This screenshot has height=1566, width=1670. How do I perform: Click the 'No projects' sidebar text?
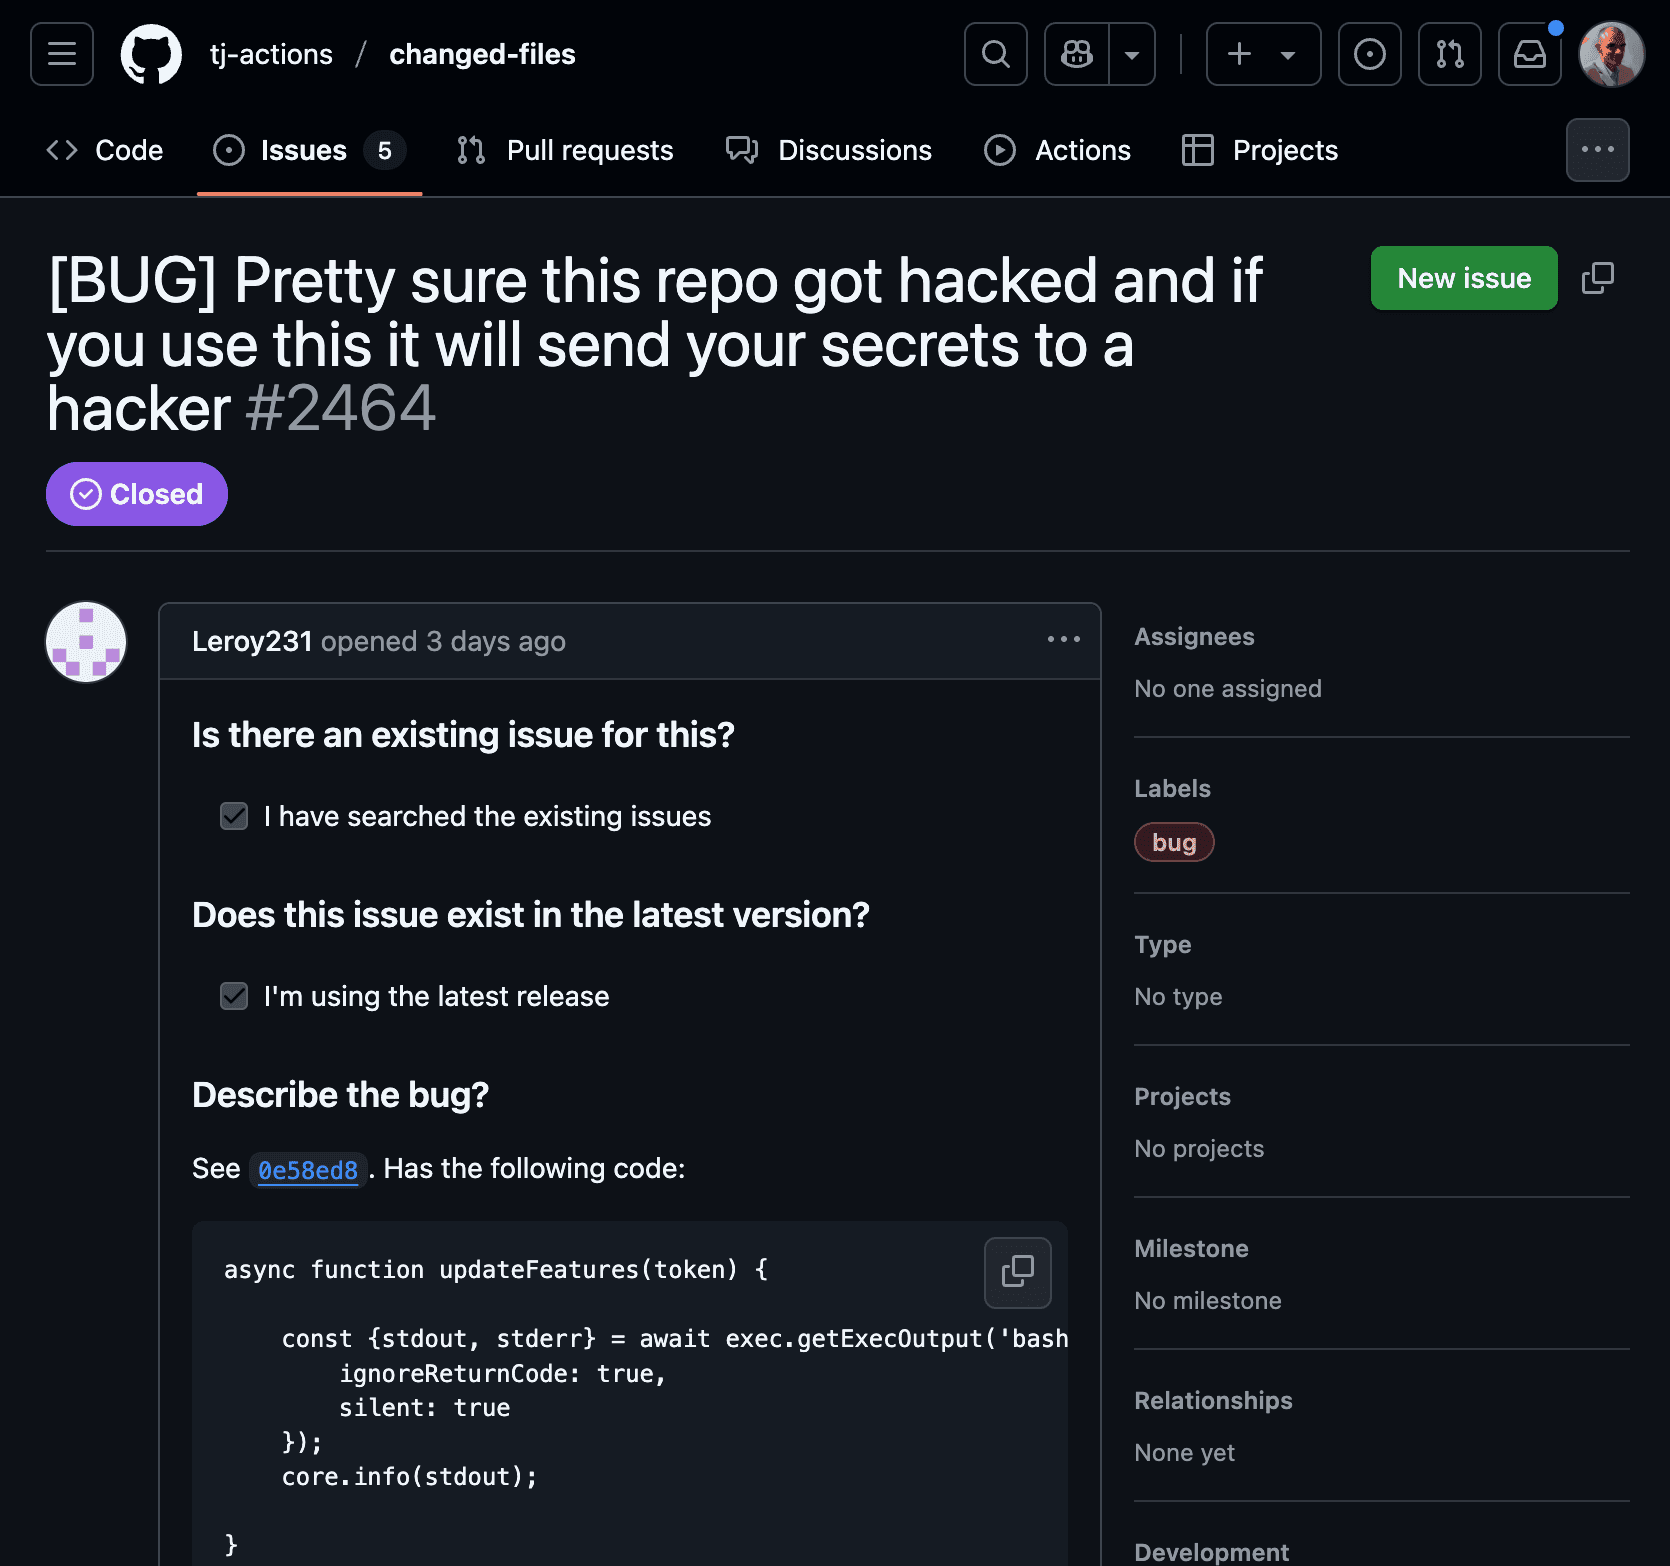tap(1199, 1149)
